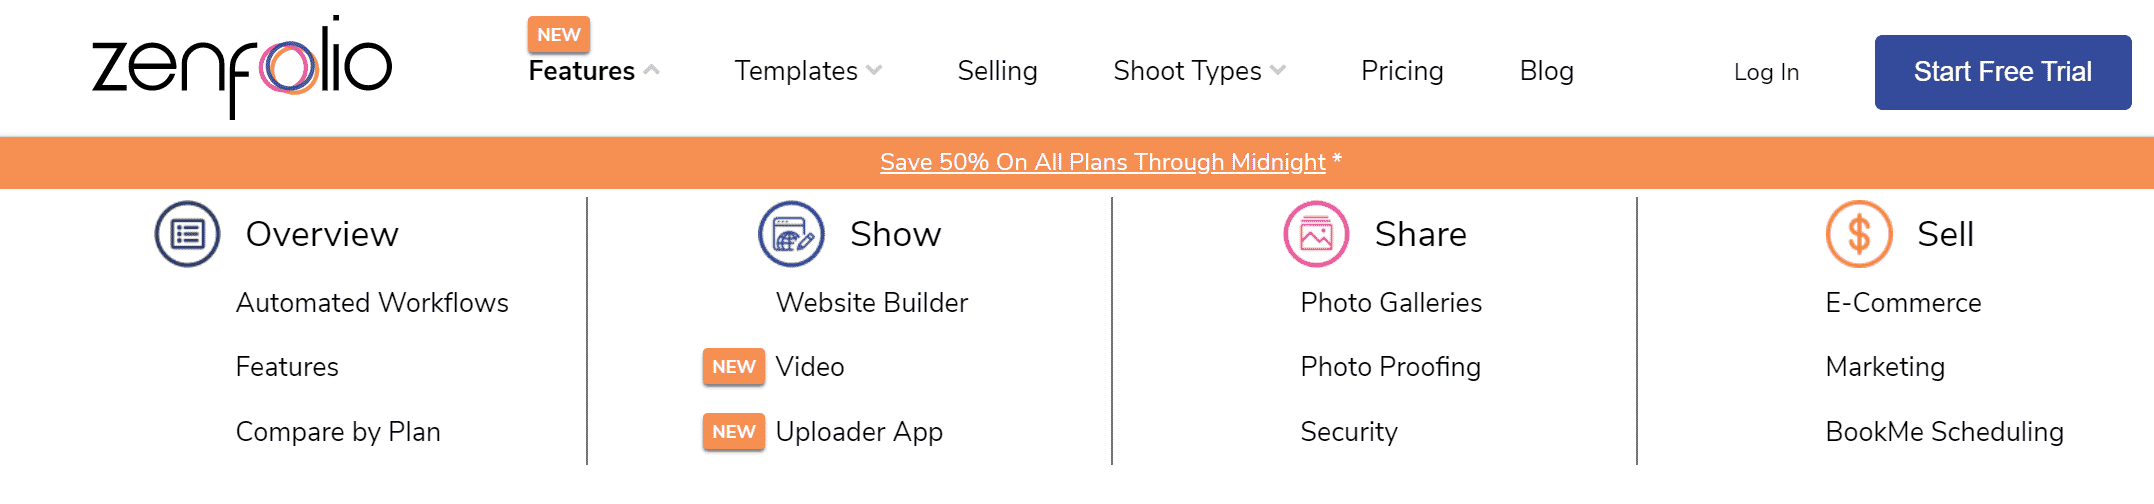Click the Sell dollar sign icon
This screenshot has width=2154, height=504.
coord(1859,234)
